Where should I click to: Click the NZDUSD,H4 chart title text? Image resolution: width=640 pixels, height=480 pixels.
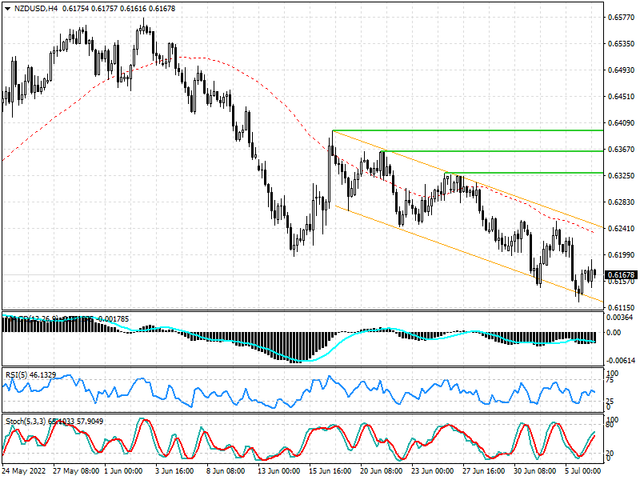tap(37, 9)
